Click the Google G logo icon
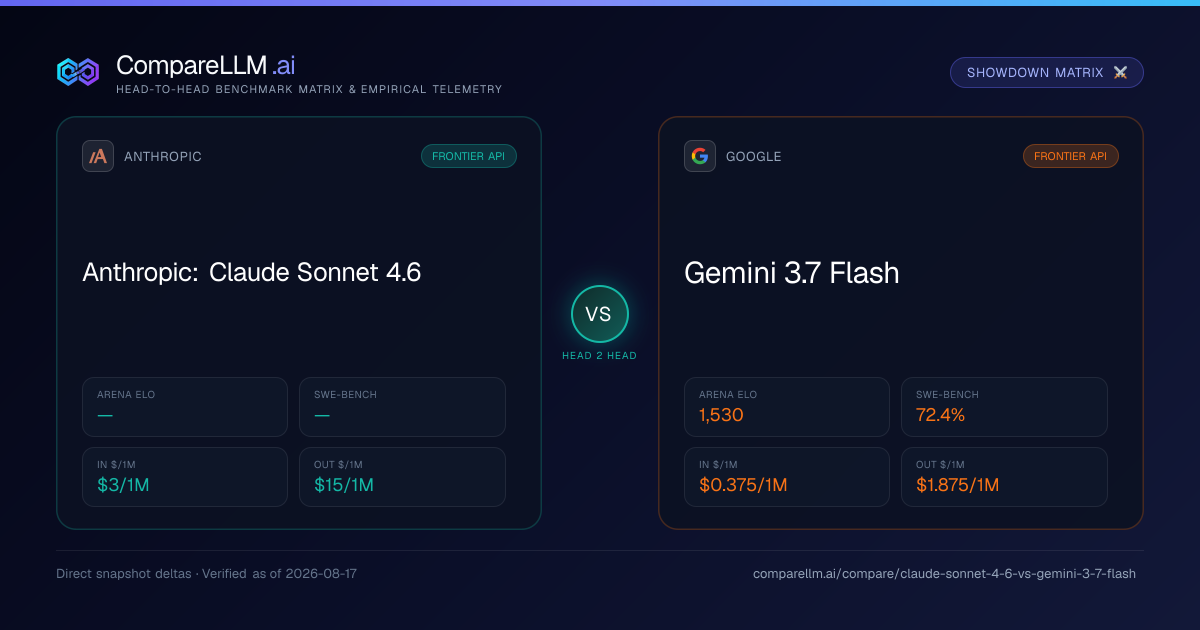This screenshot has height=630, width=1200. (x=700, y=156)
